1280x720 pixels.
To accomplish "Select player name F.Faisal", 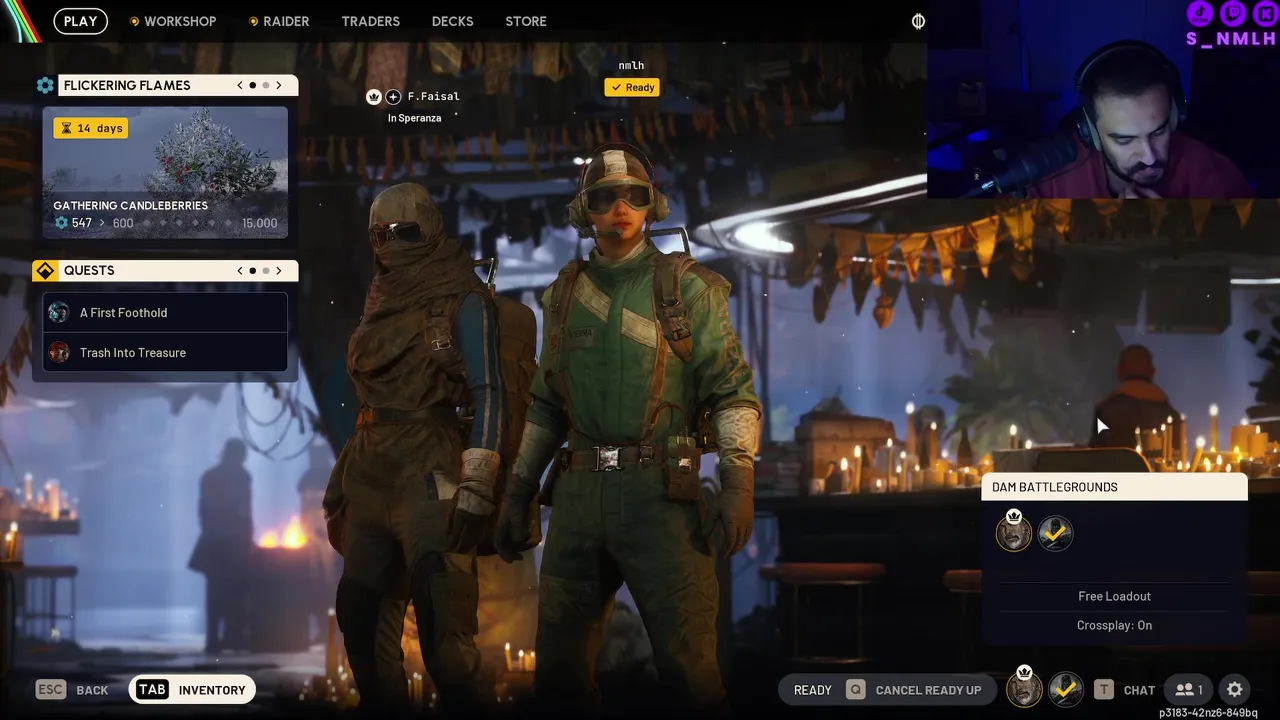I will click(434, 97).
